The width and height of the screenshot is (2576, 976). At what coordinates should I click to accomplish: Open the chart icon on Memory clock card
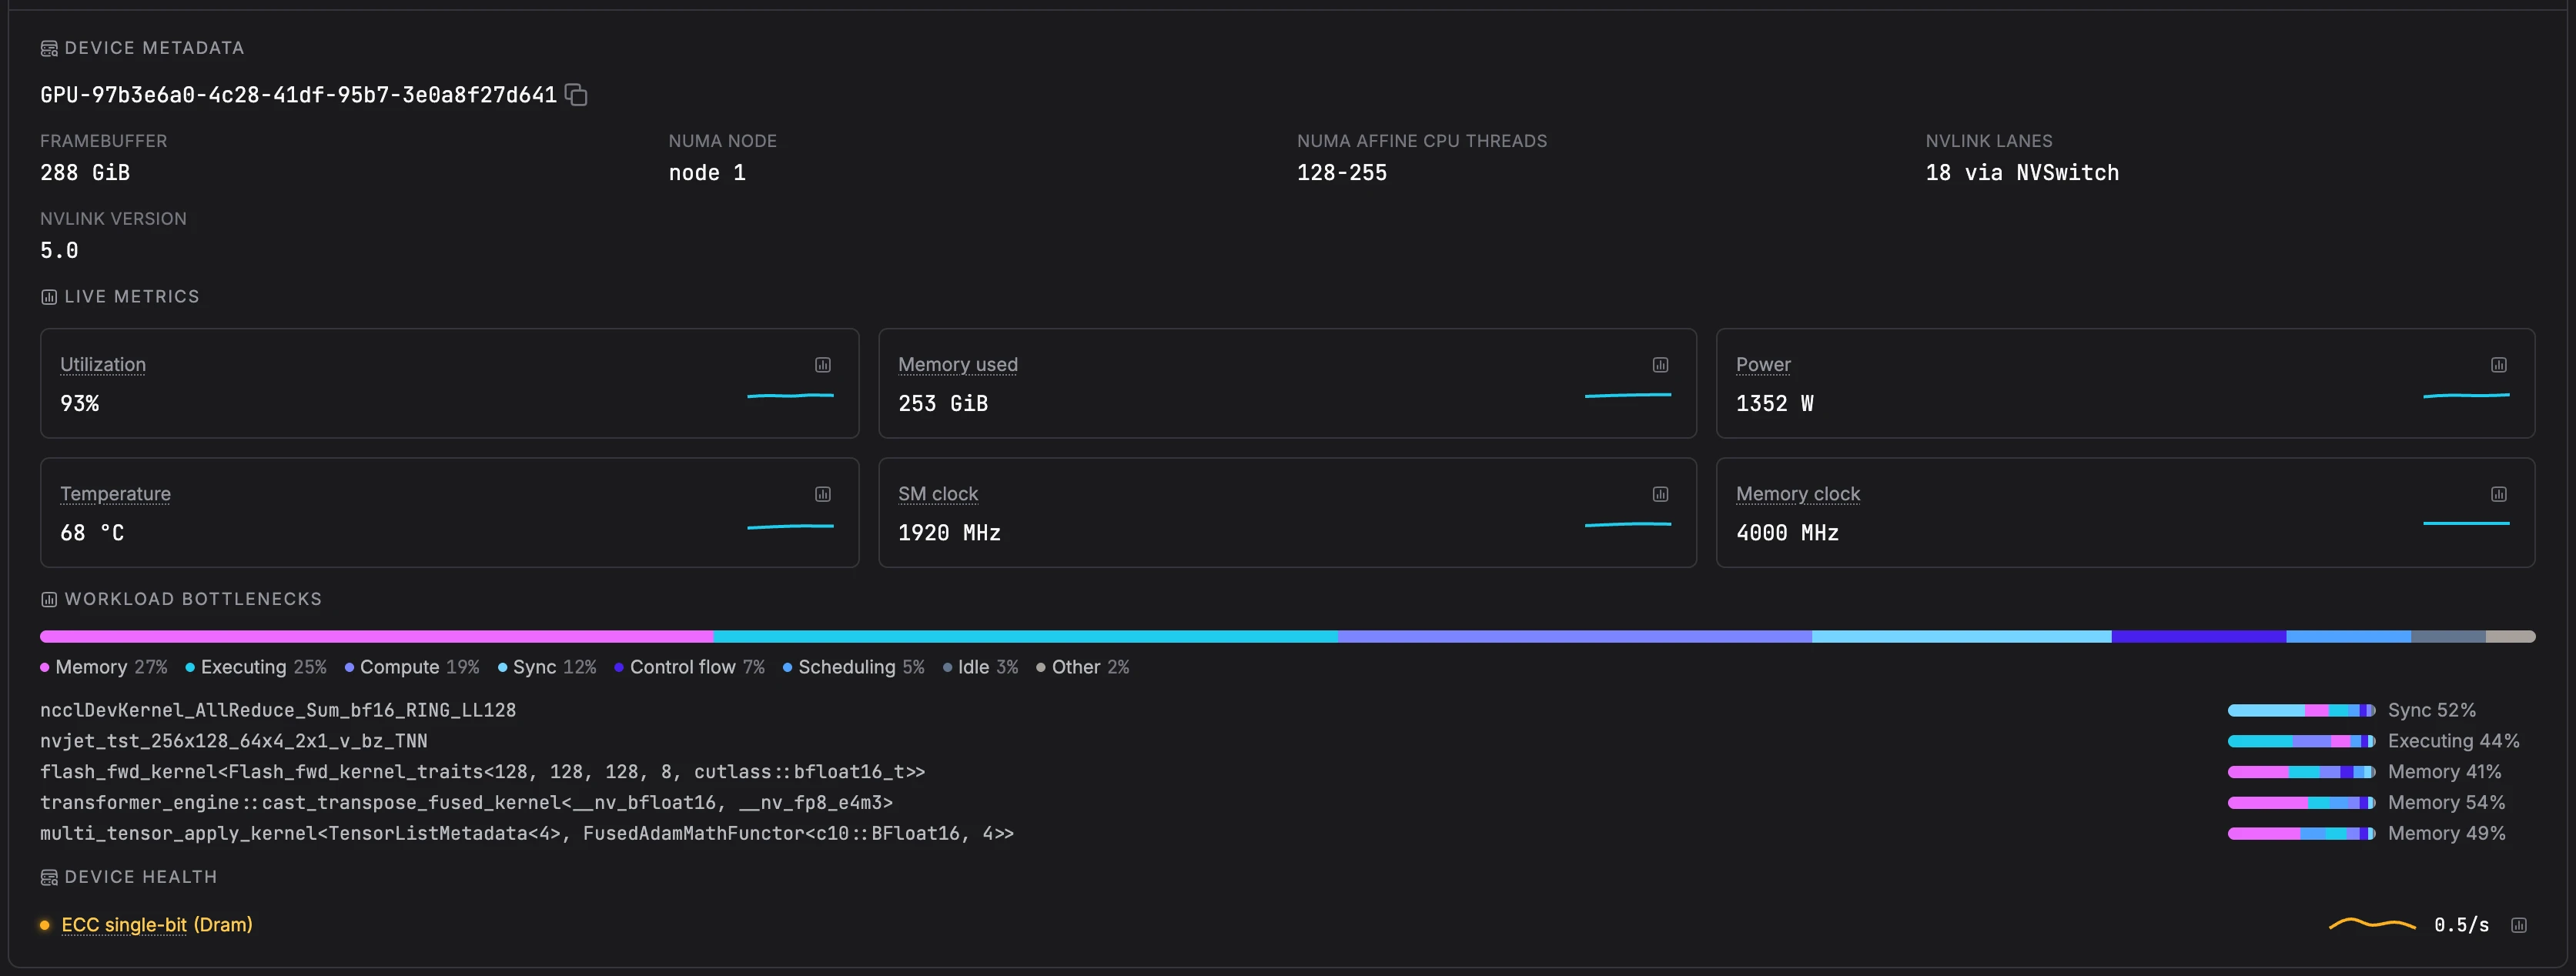pos(2498,494)
